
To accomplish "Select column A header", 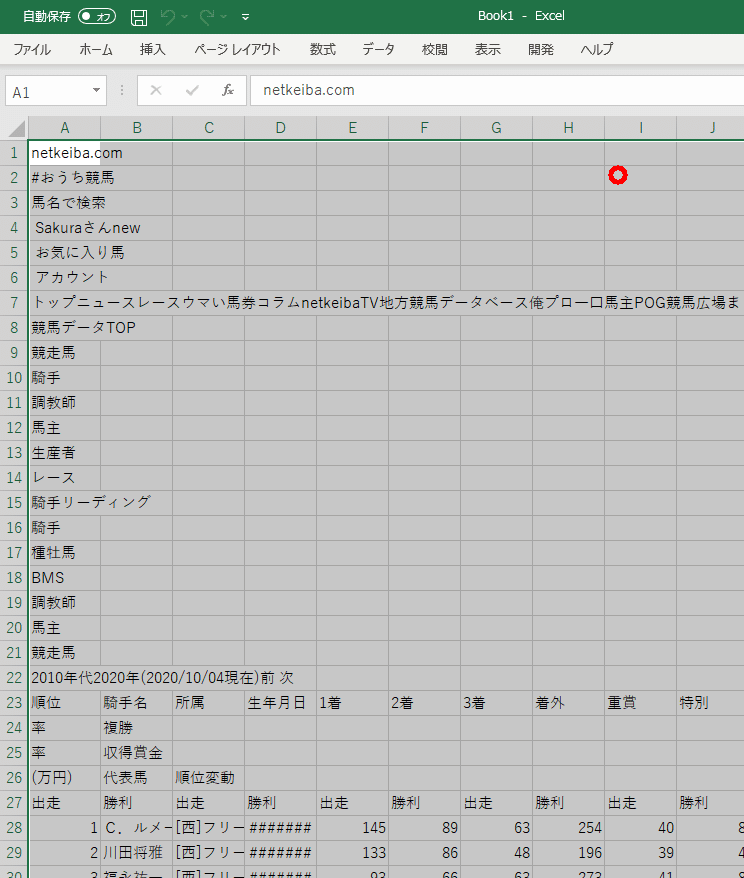I will [65, 128].
